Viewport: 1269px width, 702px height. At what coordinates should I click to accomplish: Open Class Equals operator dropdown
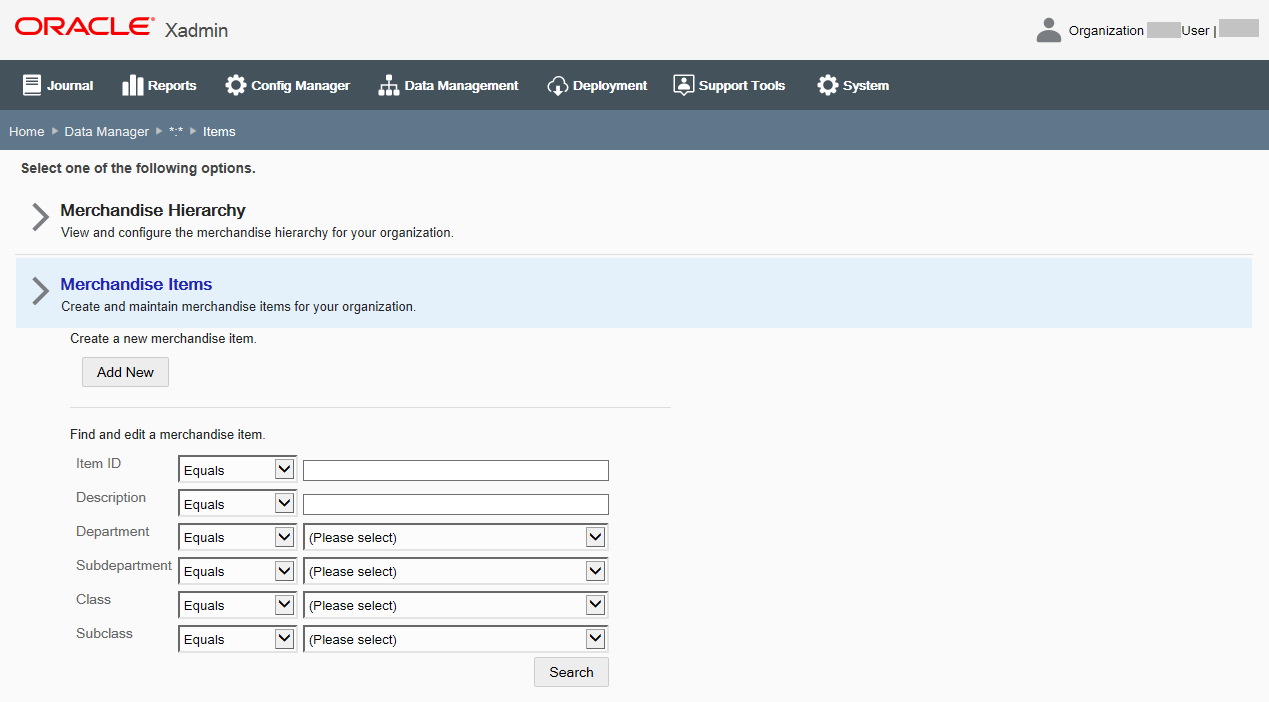click(237, 605)
